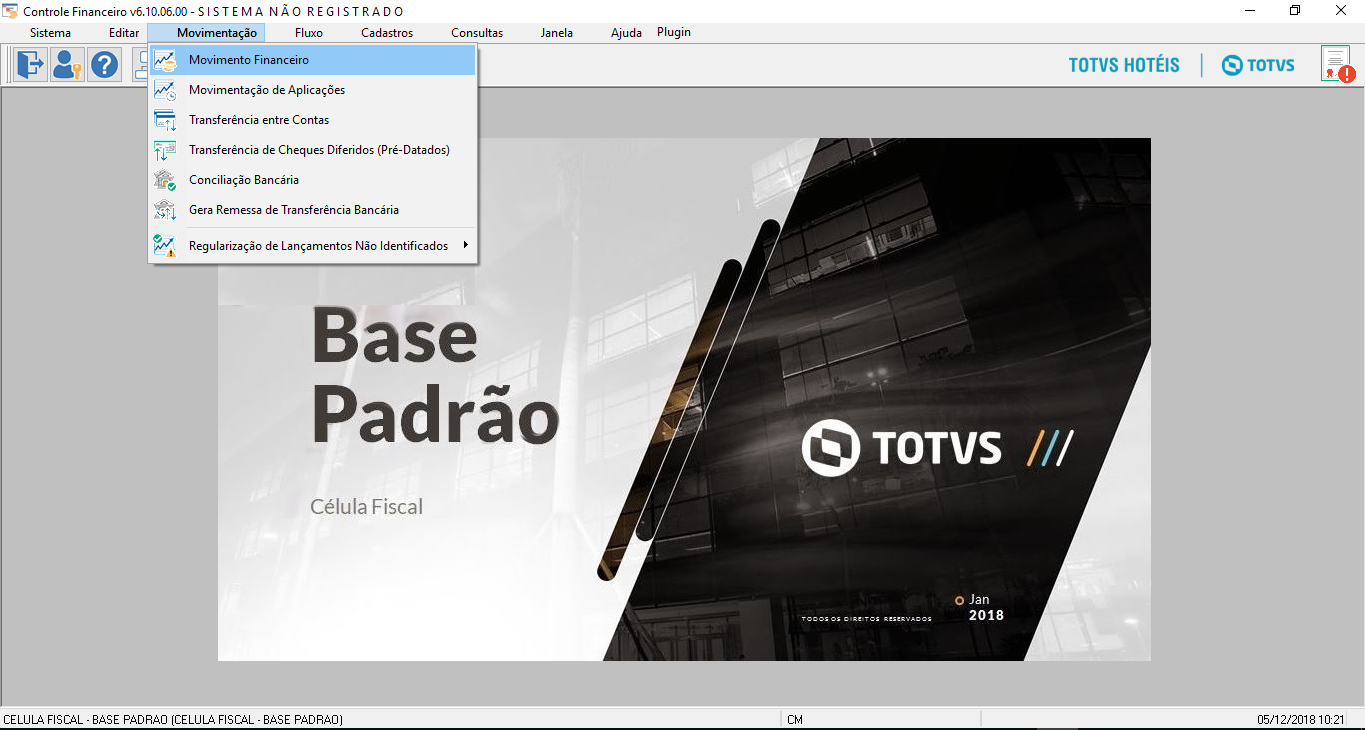Open the Consultas menu

click(477, 33)
